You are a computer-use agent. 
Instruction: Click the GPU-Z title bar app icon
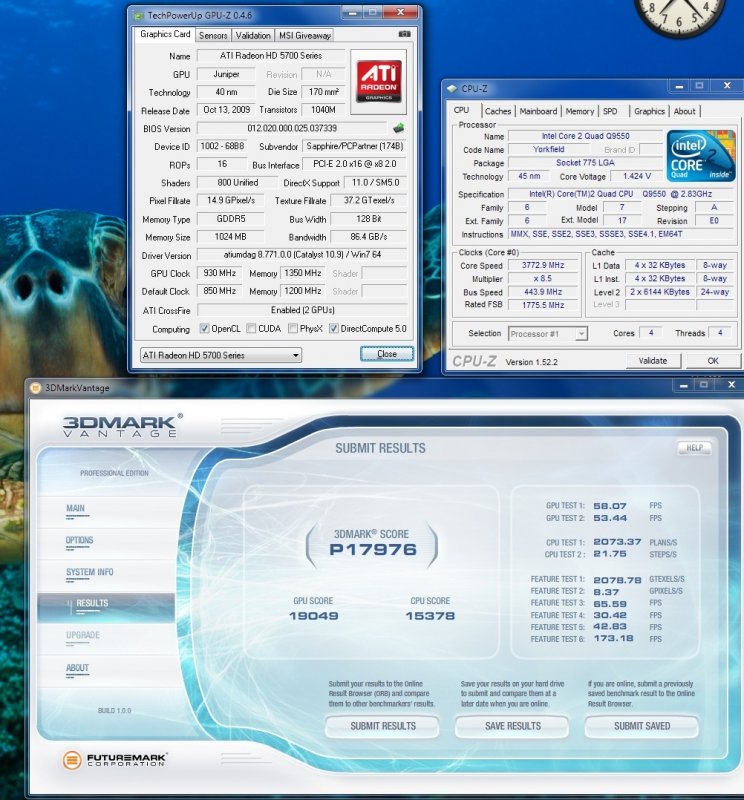pyautogui.click(x=138, y=16)
